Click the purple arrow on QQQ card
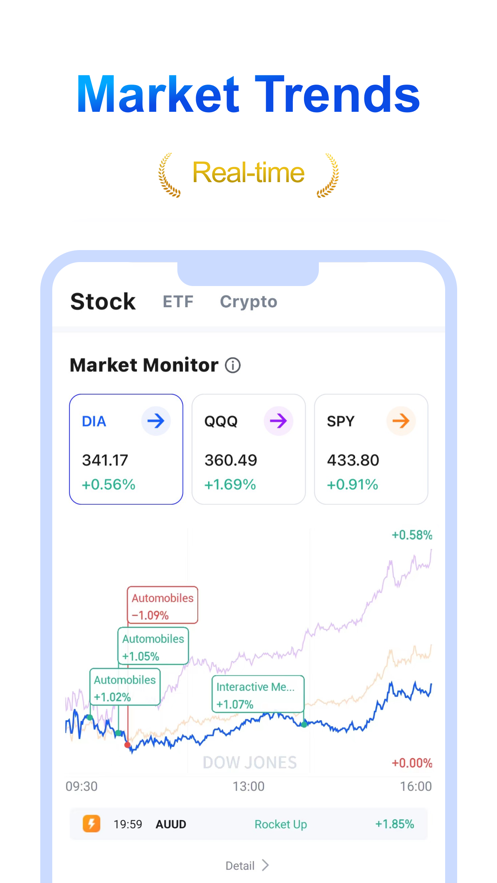Screen dimensions: 497x883 coord(278,421)
